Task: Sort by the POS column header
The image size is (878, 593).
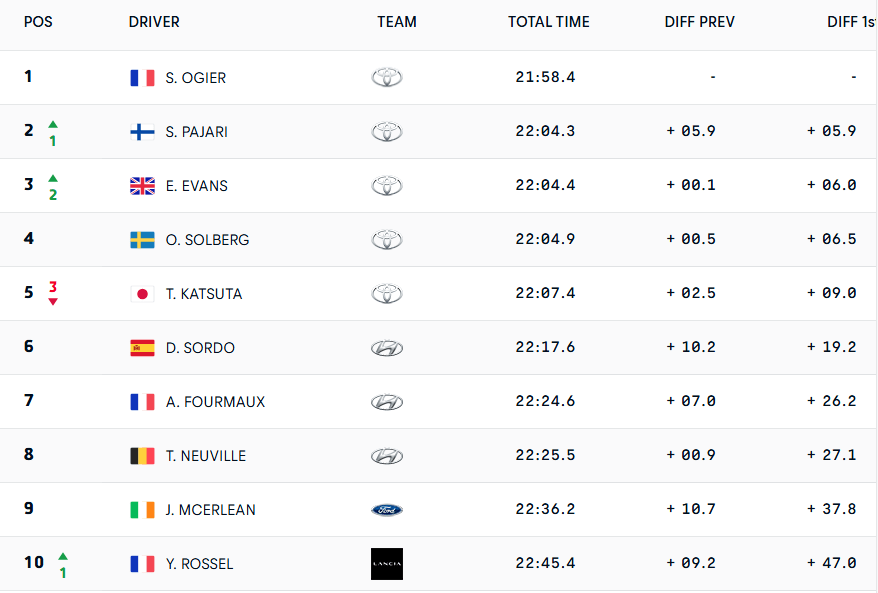Action: 38,22
